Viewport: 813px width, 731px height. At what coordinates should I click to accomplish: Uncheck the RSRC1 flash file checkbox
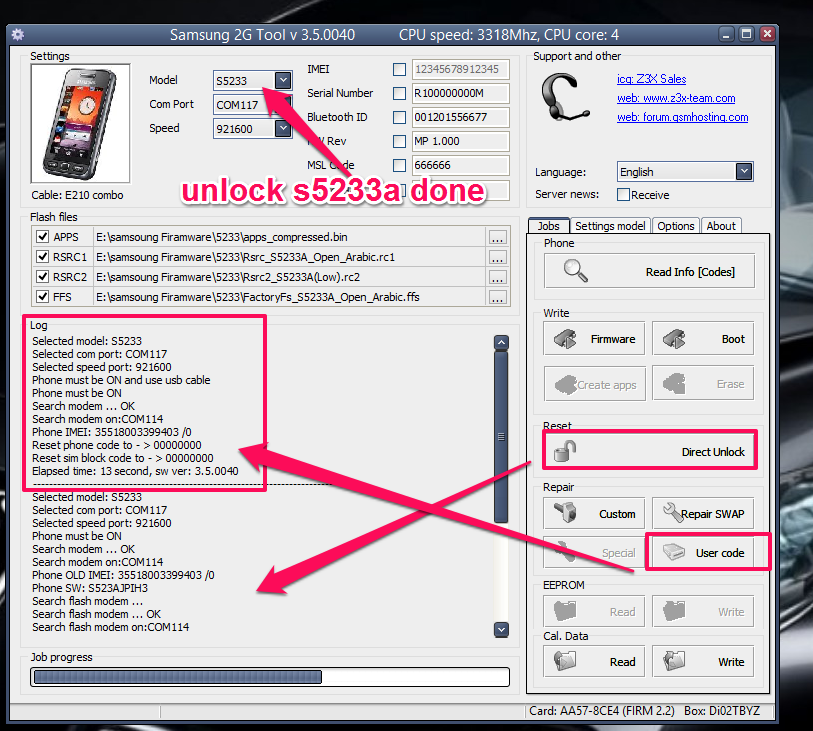tap(43, 257)
